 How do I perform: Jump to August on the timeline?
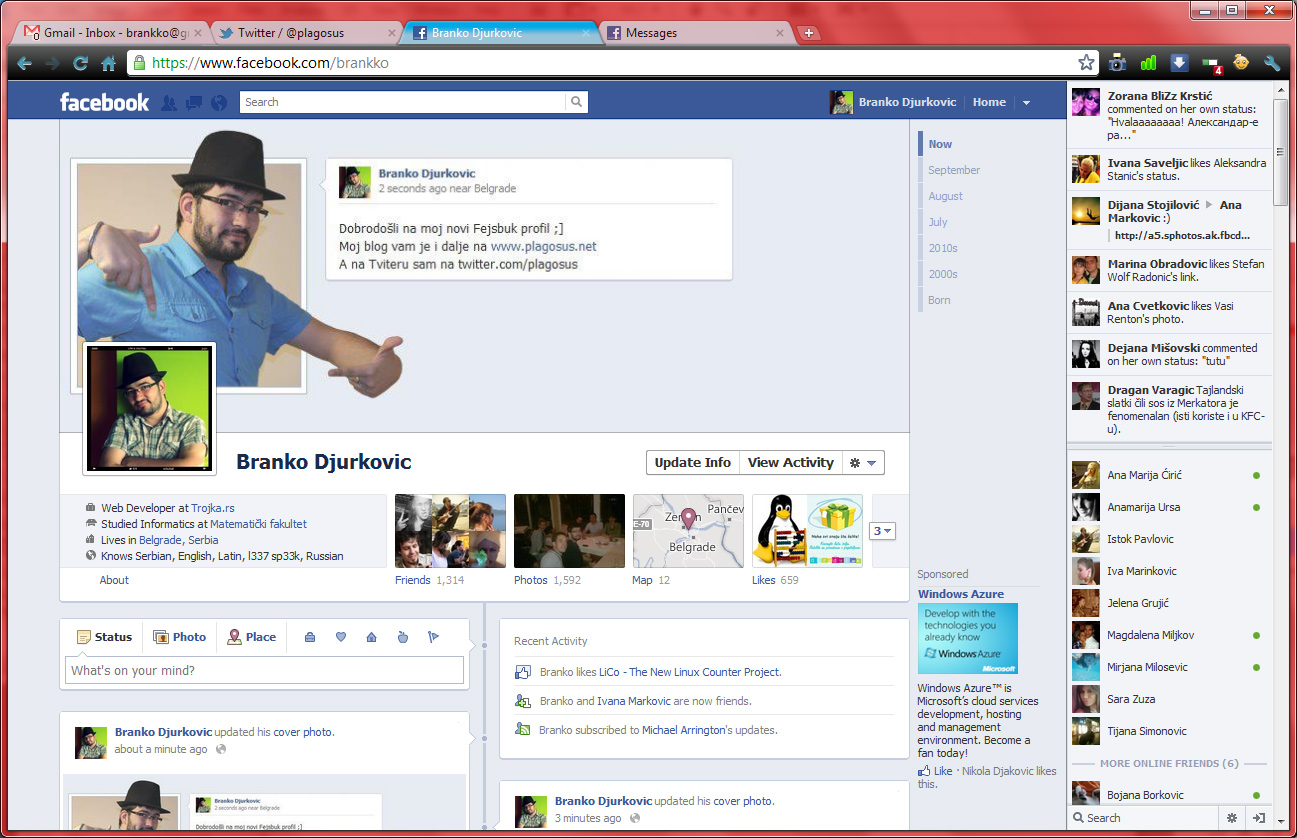945,196
